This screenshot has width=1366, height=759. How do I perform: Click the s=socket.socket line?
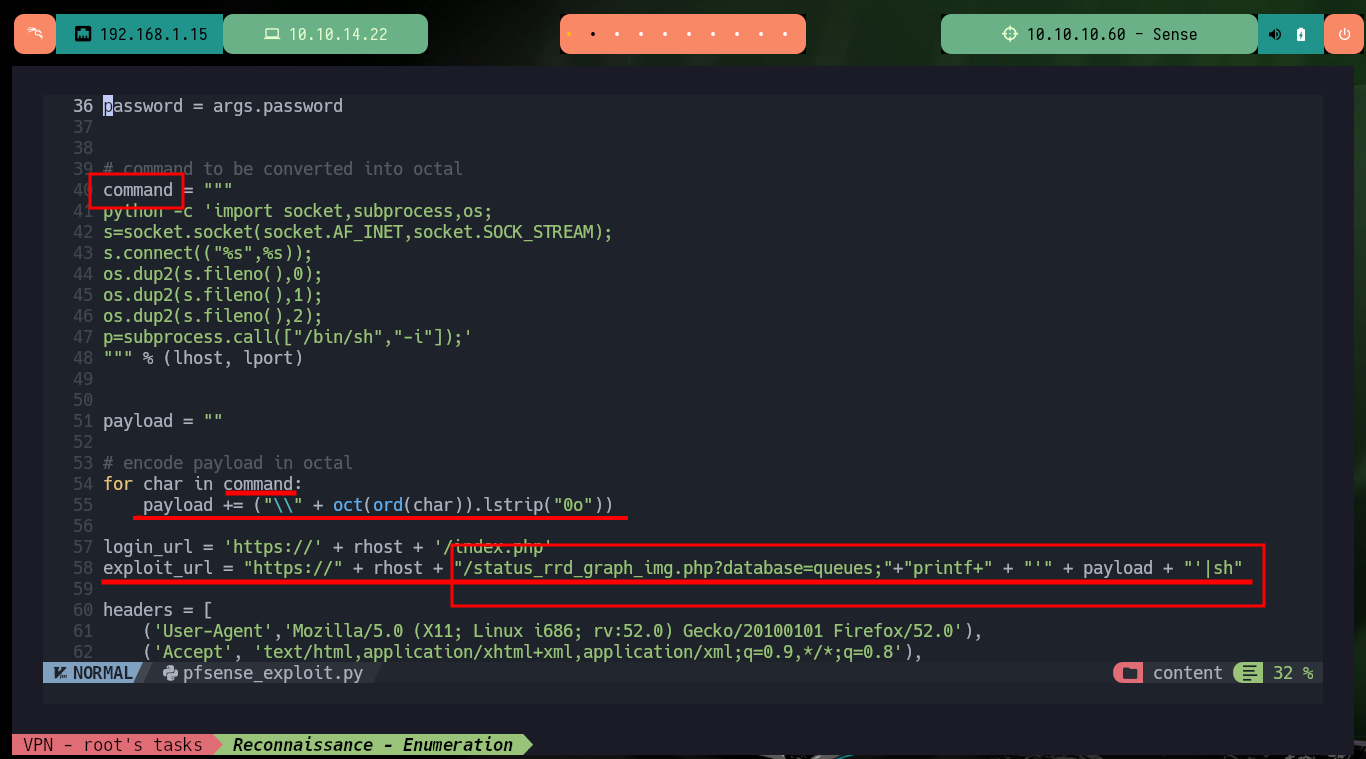357,232
